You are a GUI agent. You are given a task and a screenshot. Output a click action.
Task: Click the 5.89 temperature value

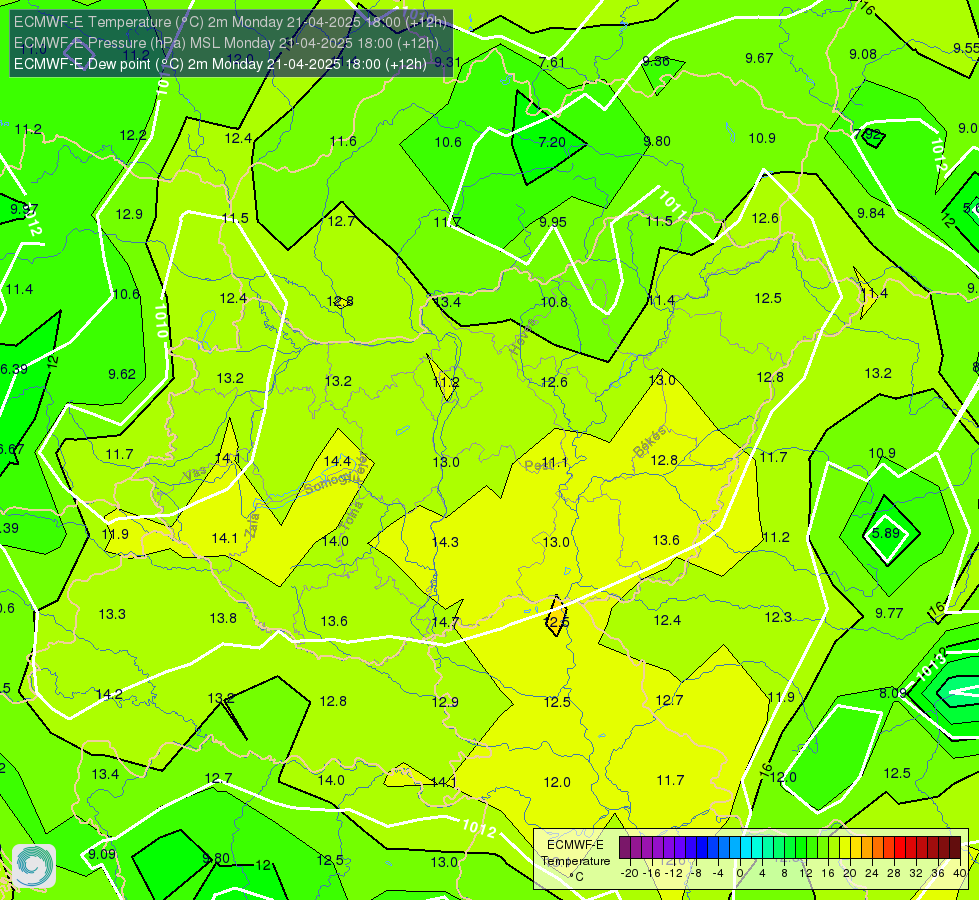coord(886,533)
